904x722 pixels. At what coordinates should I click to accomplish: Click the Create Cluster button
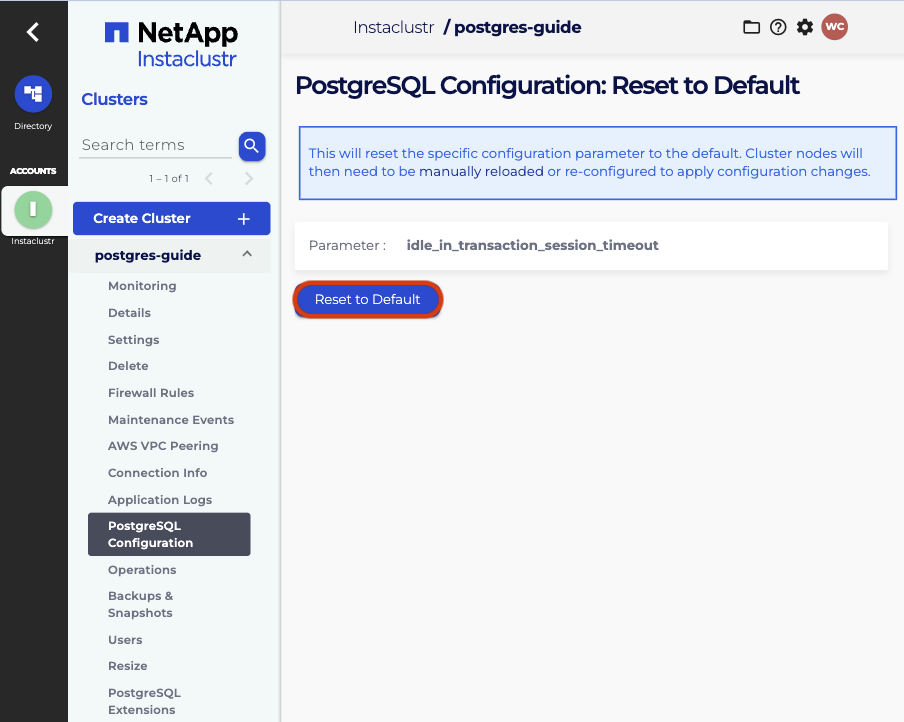click(x=171, y=218)
